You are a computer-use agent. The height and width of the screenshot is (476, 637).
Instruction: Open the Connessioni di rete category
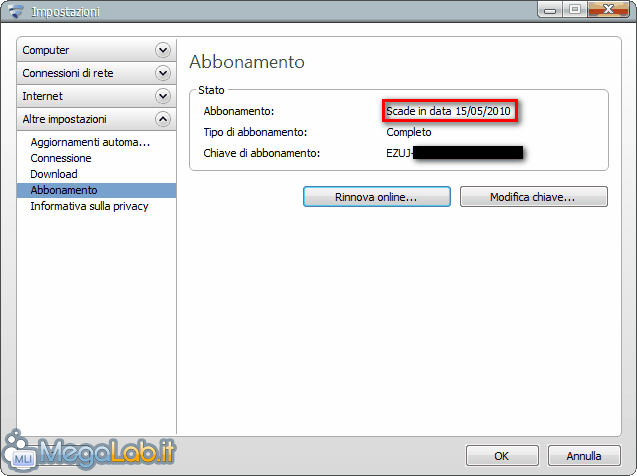[x=96, y=73]
